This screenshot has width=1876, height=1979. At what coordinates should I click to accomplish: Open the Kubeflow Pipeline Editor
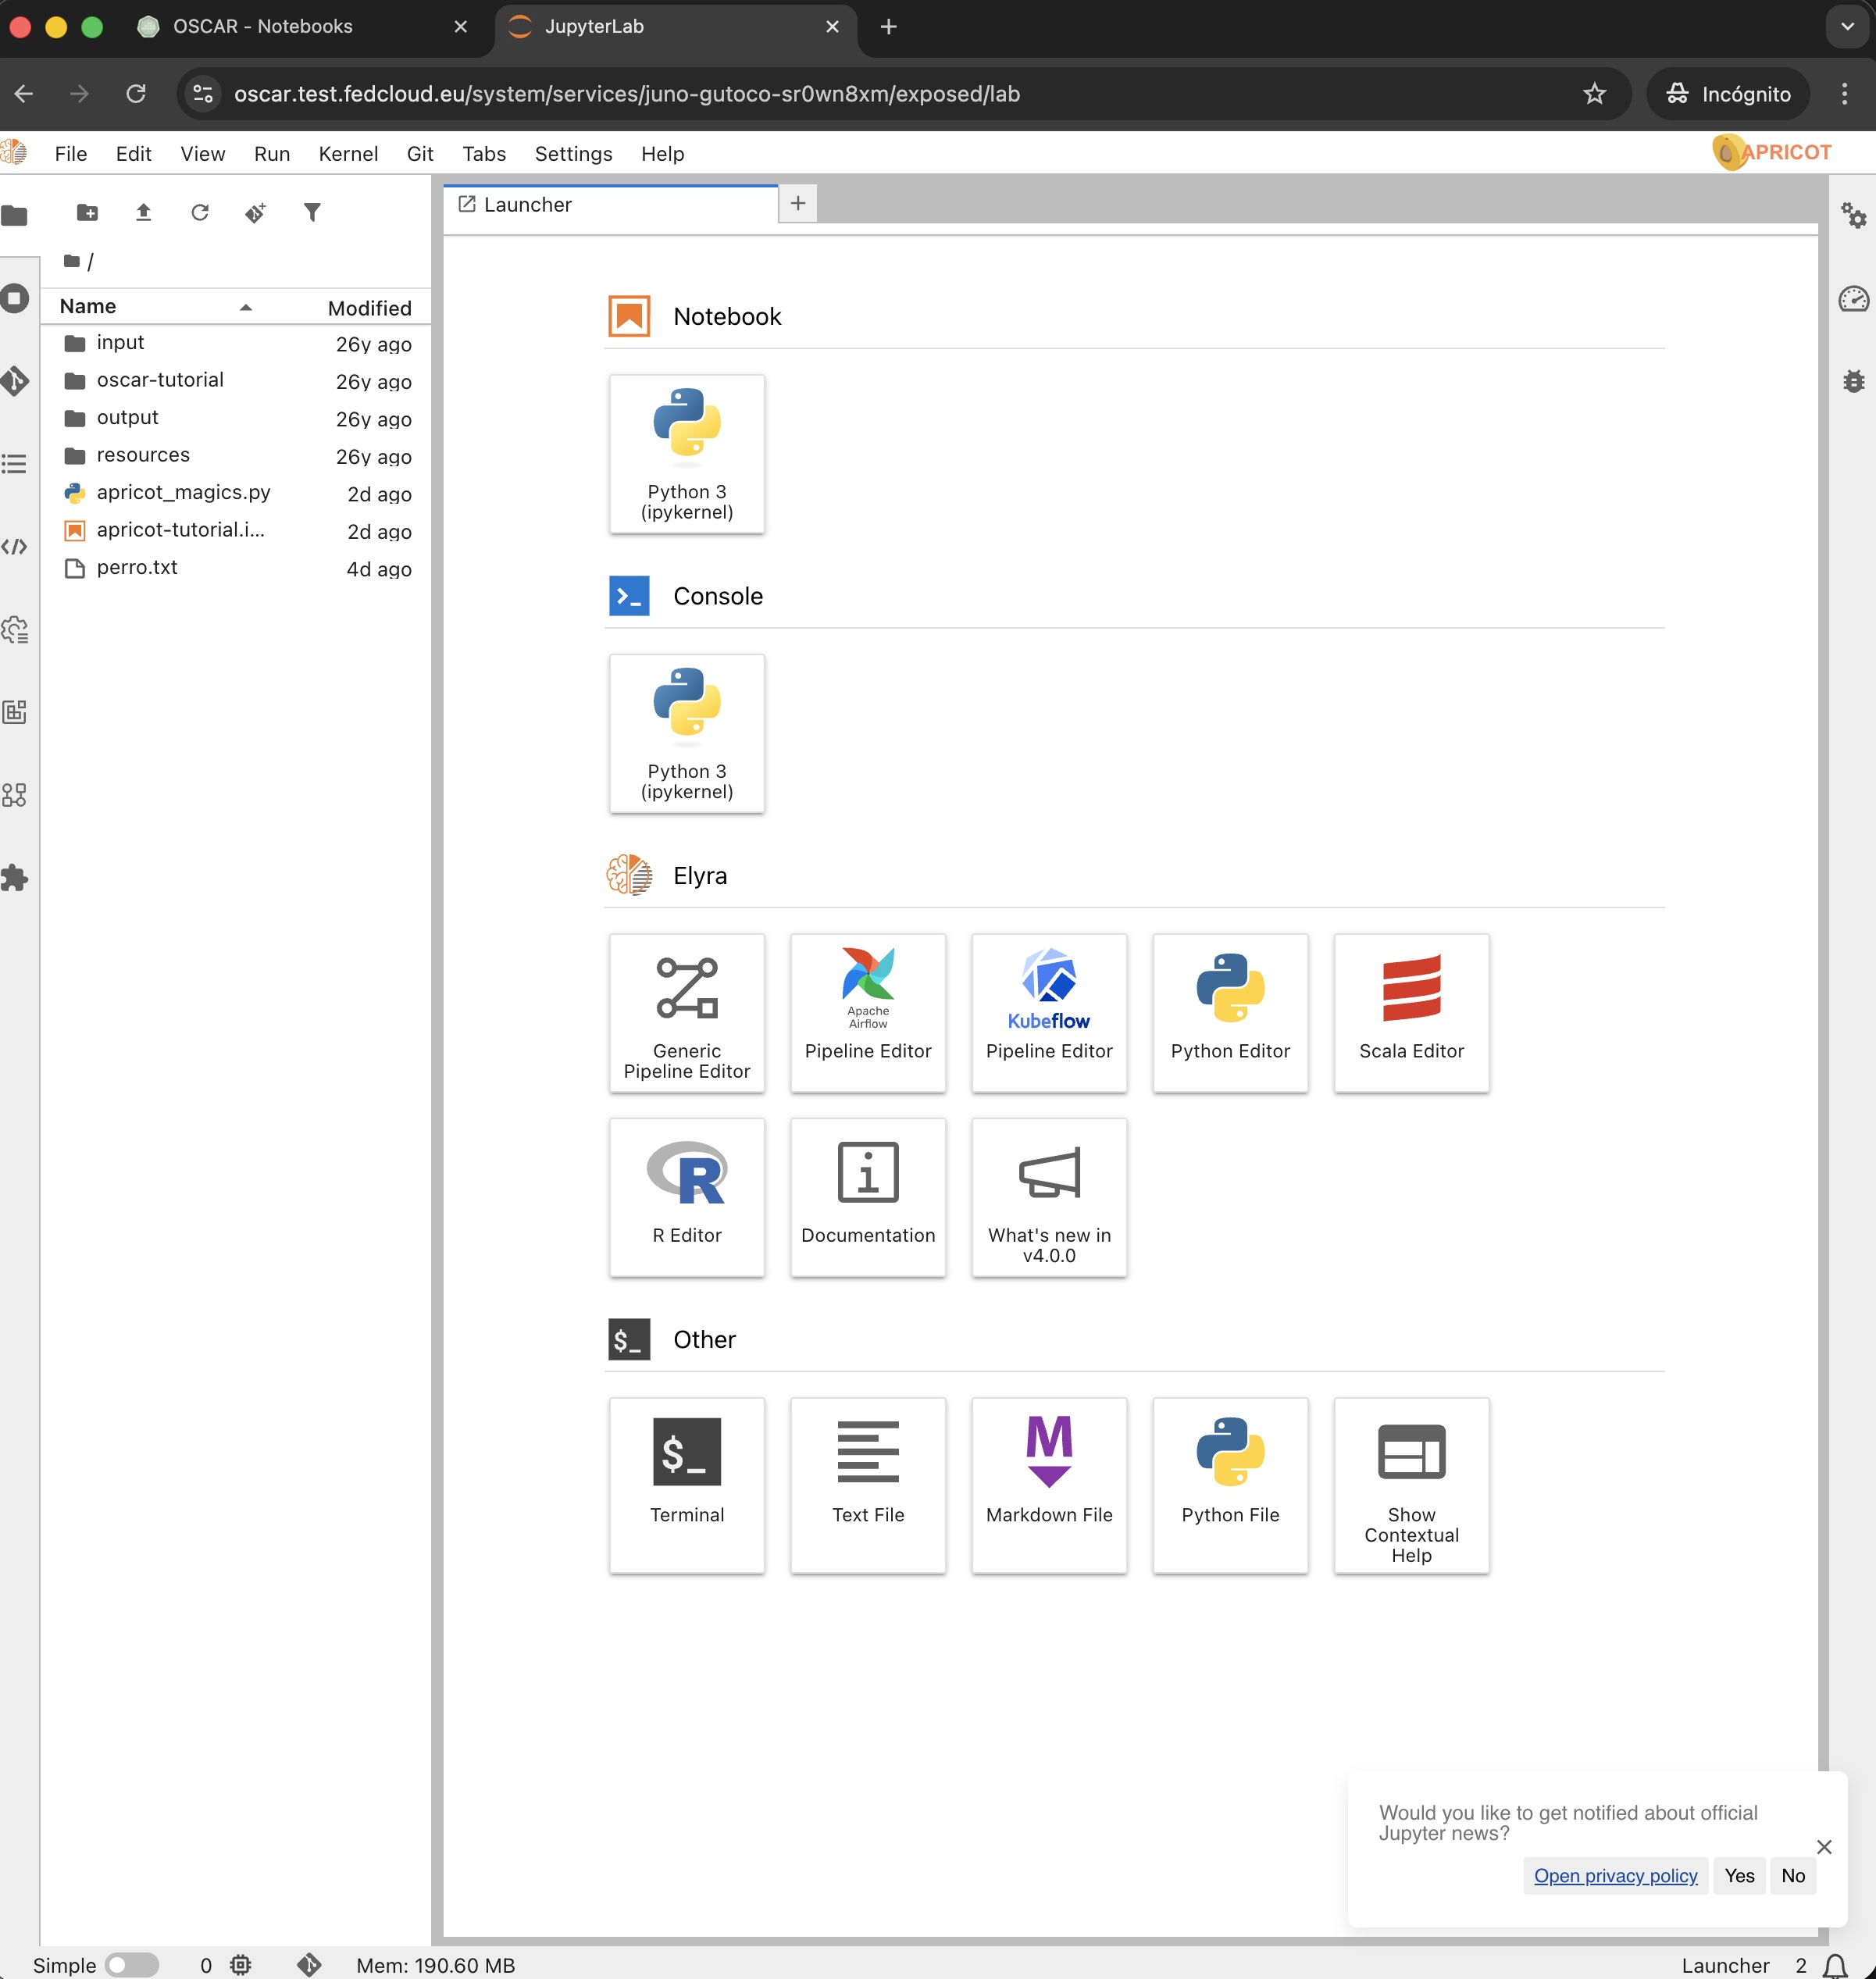1048,1012
